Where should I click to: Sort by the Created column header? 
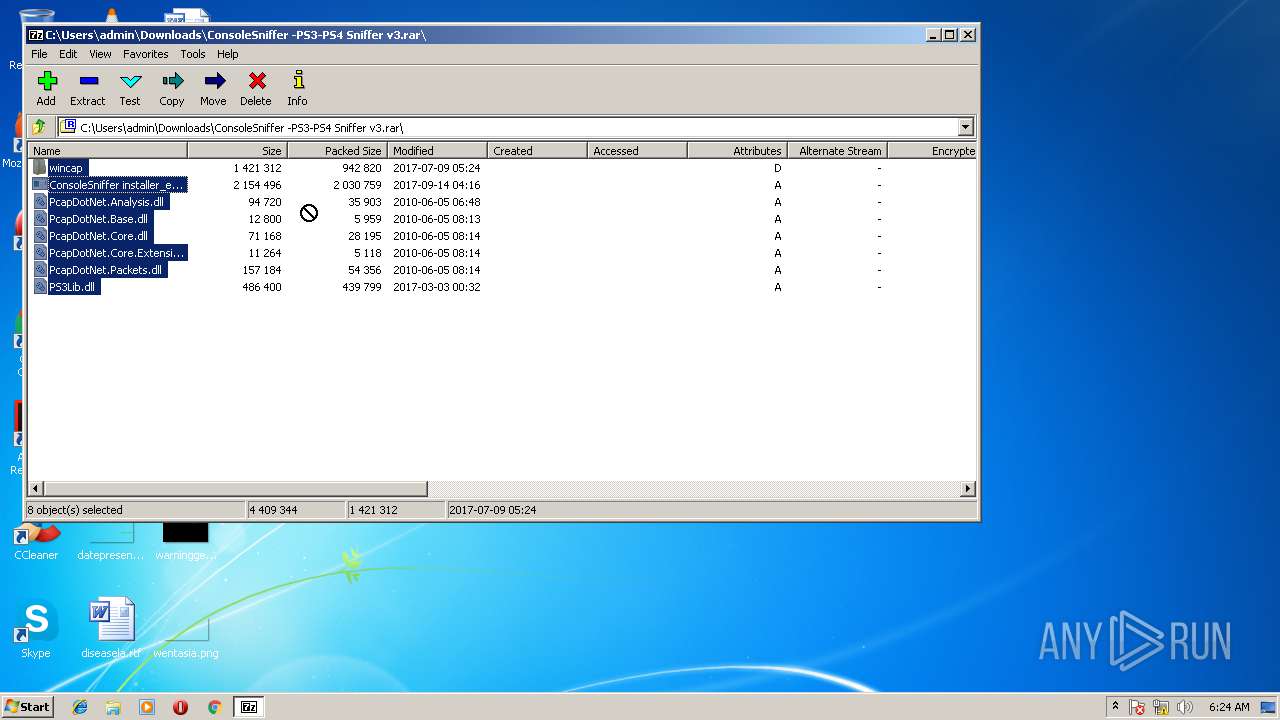pos(538,151)
